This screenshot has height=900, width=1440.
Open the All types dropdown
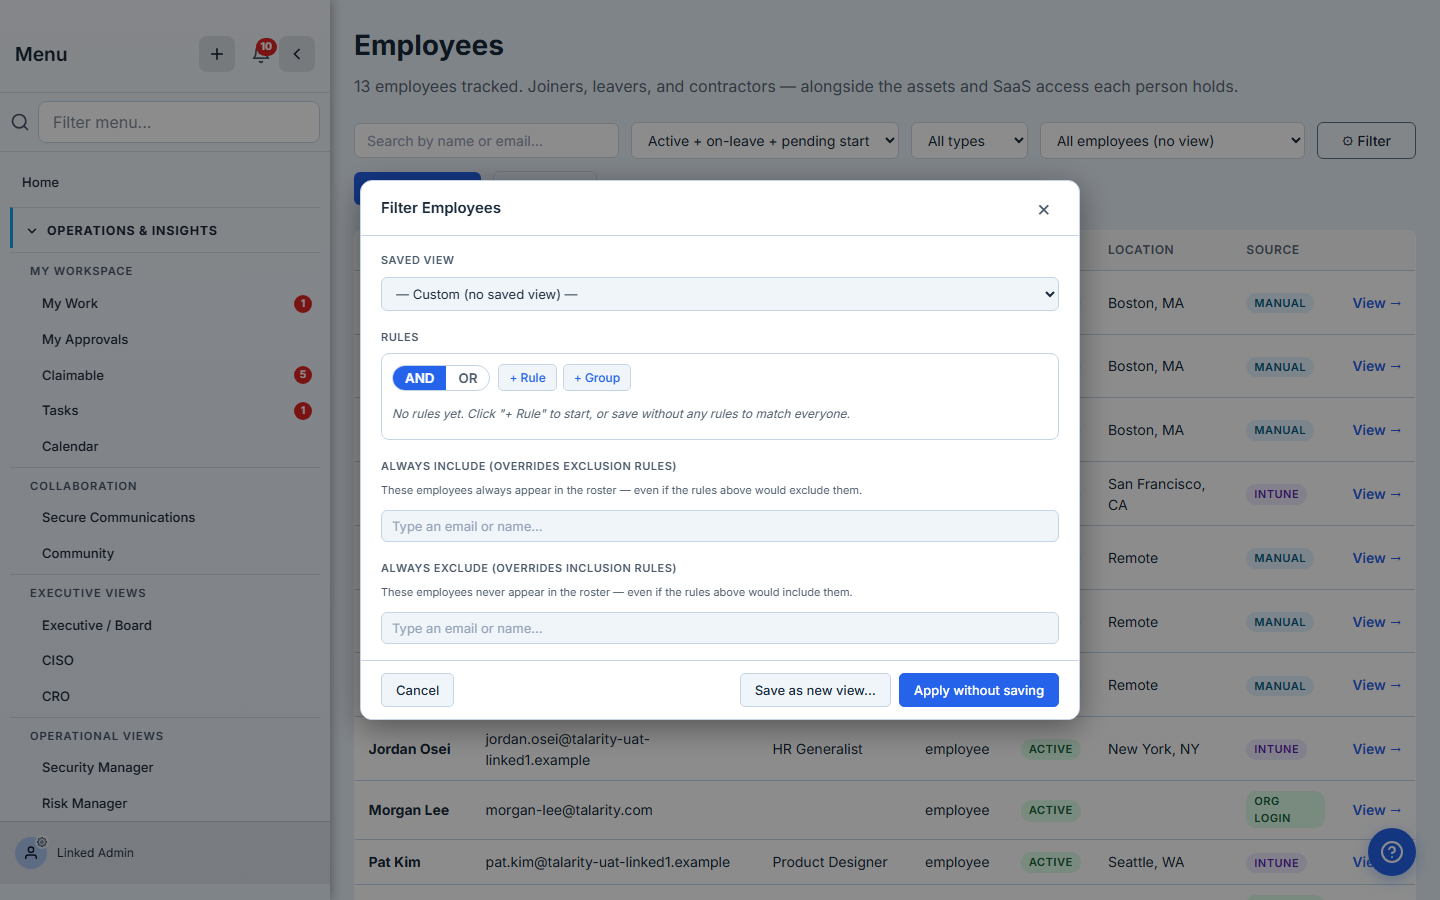969,141
